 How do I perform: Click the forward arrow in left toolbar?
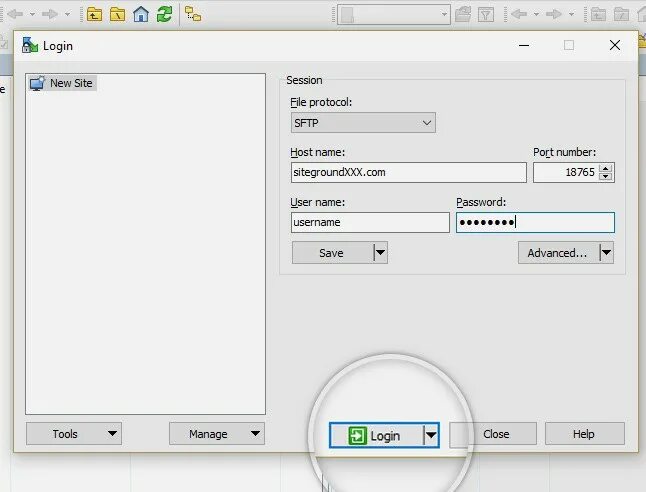click(x=50, y=14)
